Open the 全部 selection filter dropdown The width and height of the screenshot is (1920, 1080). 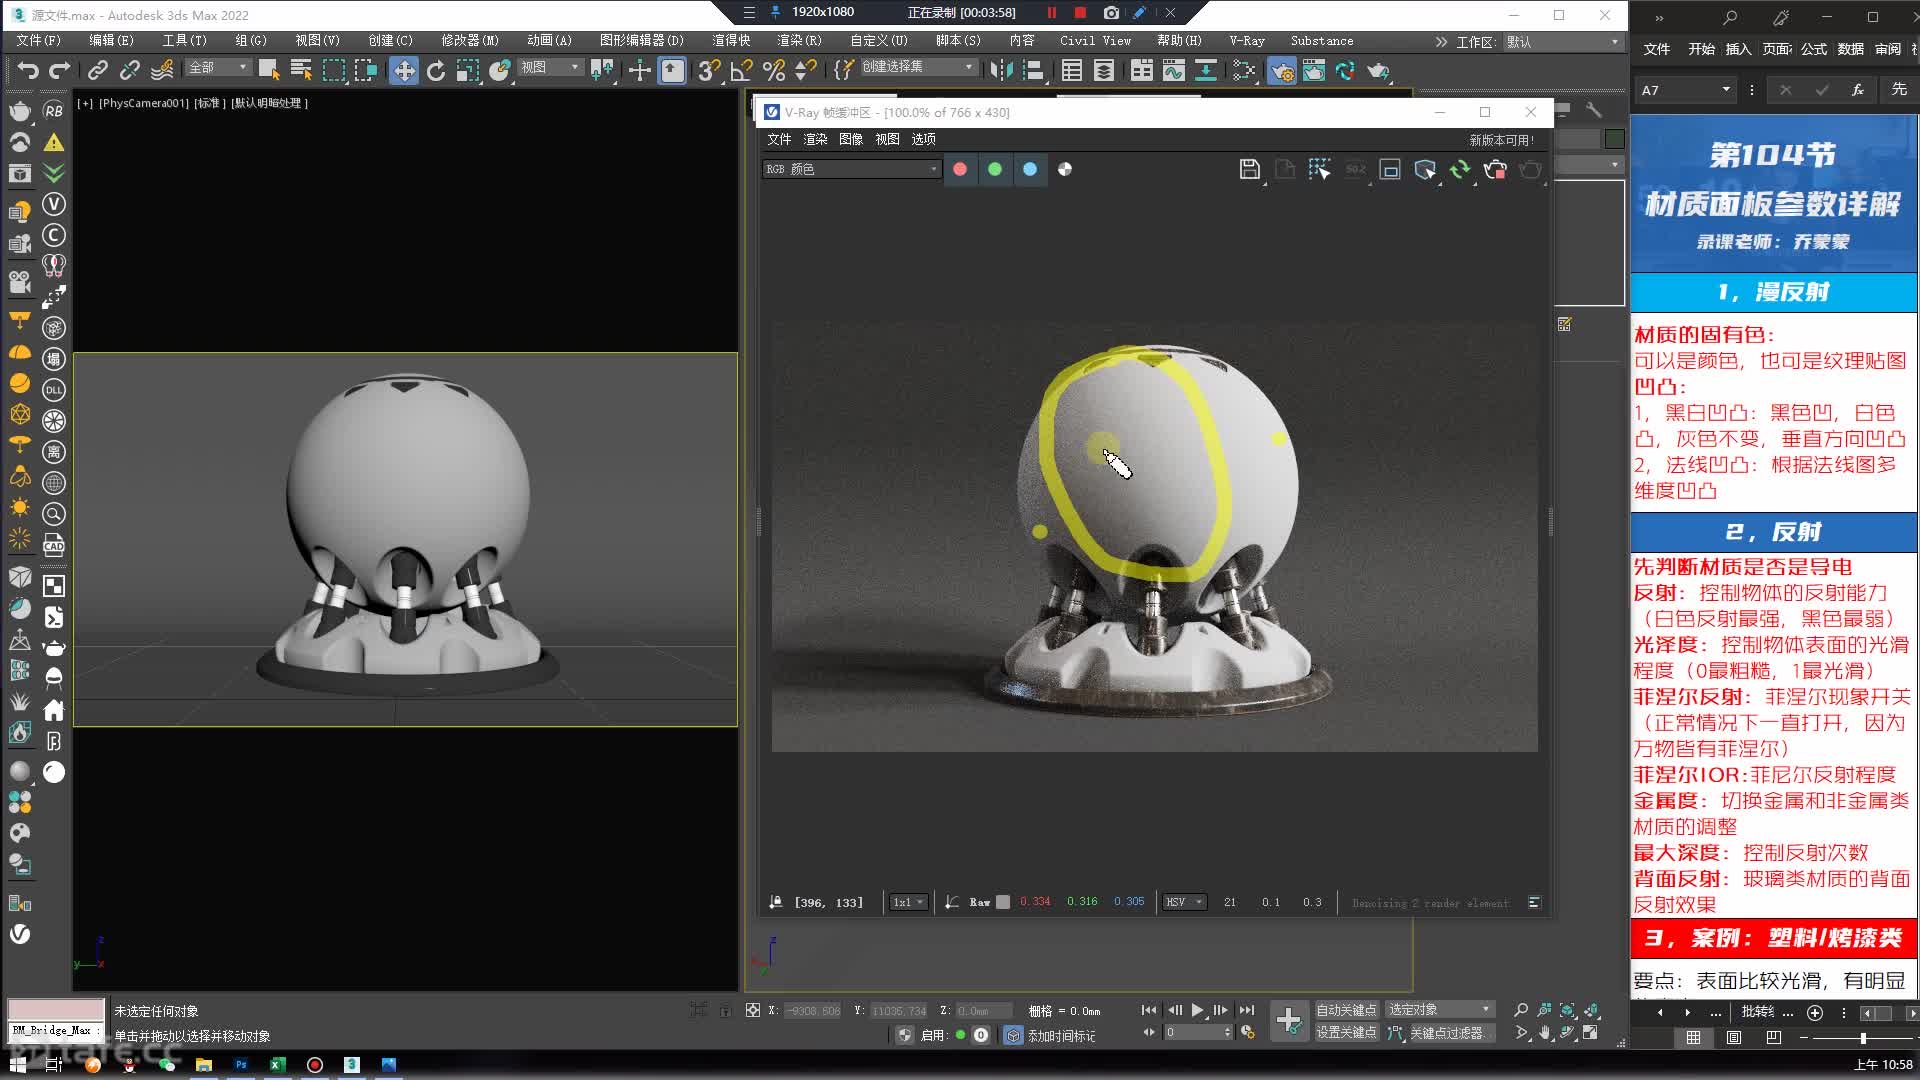click(x=218, y=67)
